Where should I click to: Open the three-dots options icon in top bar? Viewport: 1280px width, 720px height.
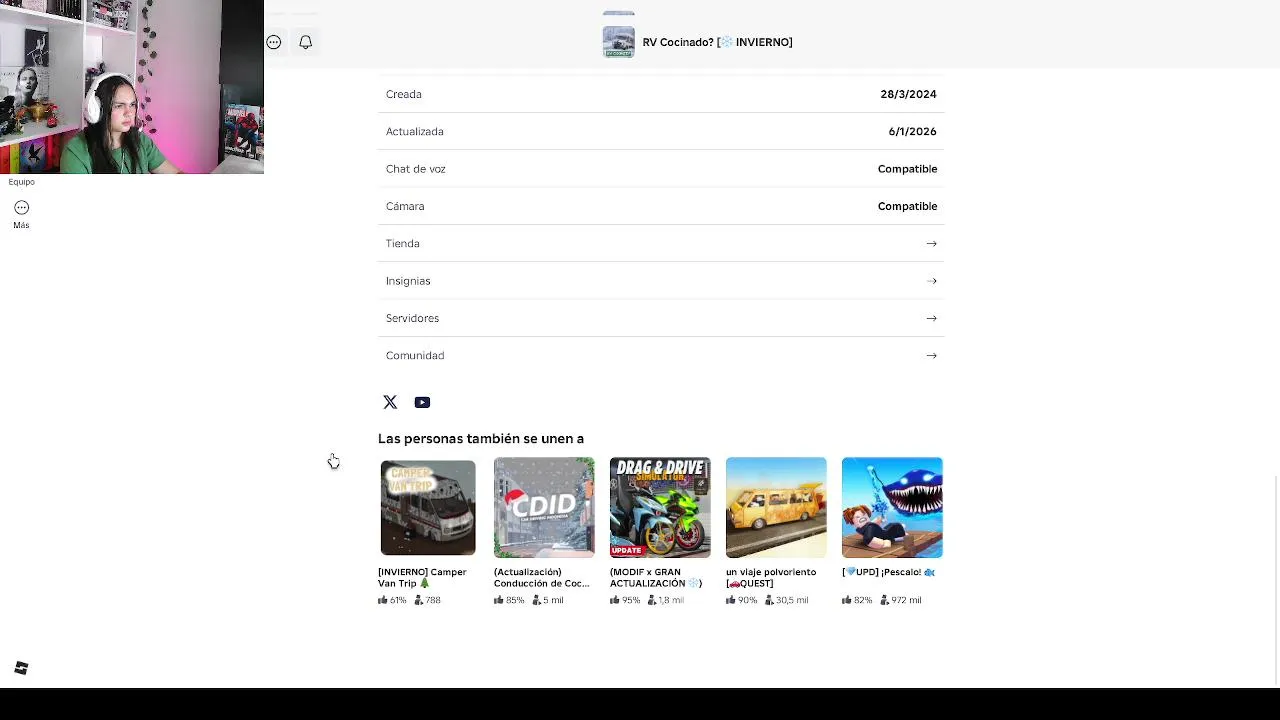click(x=274, y=42)
